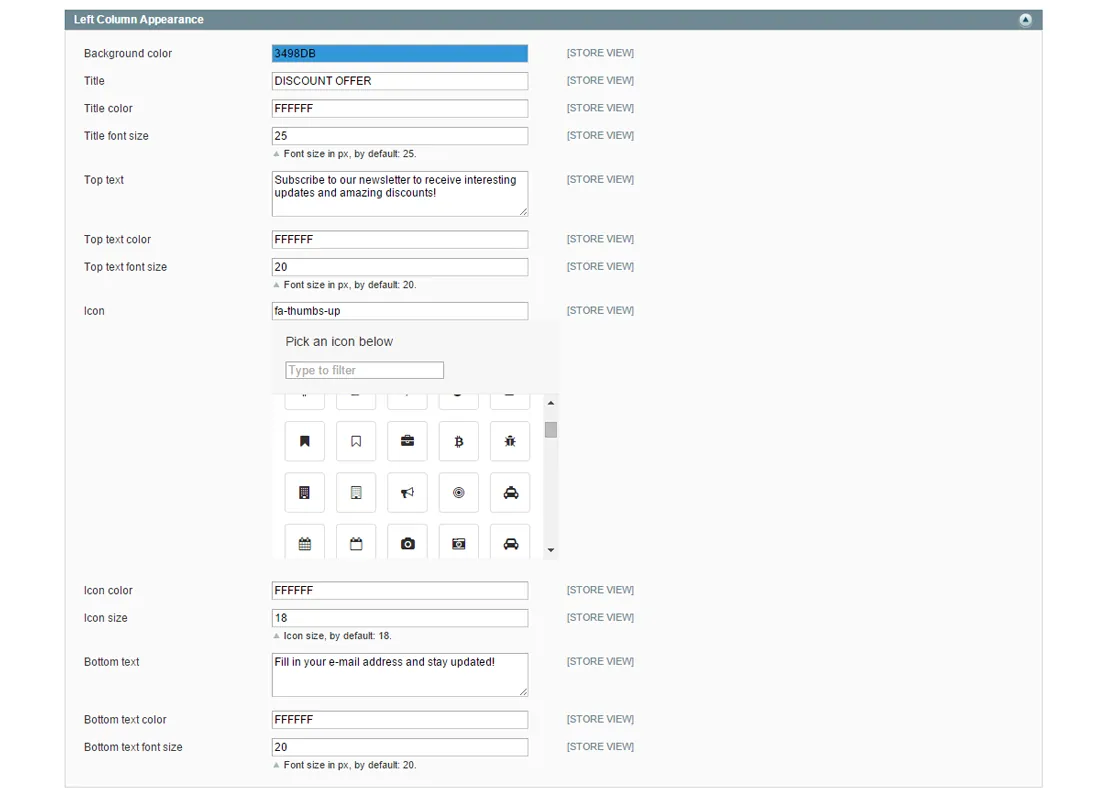Pick the blank calendar icon
Screen dimensions: 1100x800
[x=356, y=542]
